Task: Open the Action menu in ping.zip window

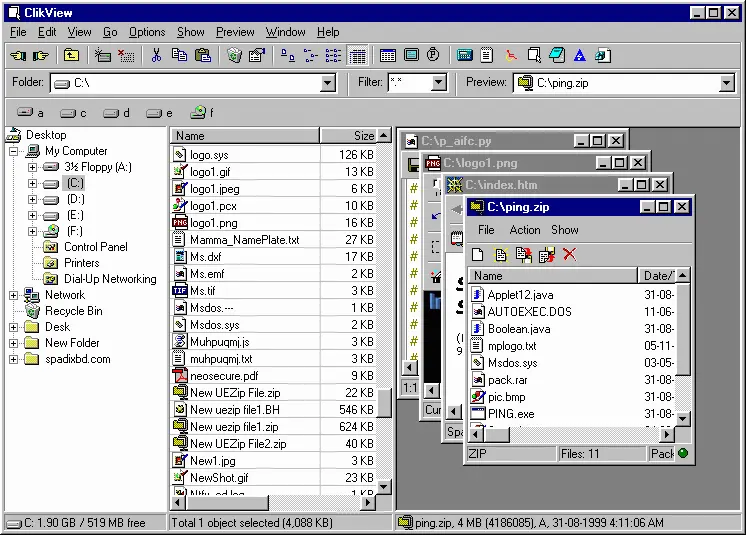Action: pyautogui.click(x=524, y=230)
